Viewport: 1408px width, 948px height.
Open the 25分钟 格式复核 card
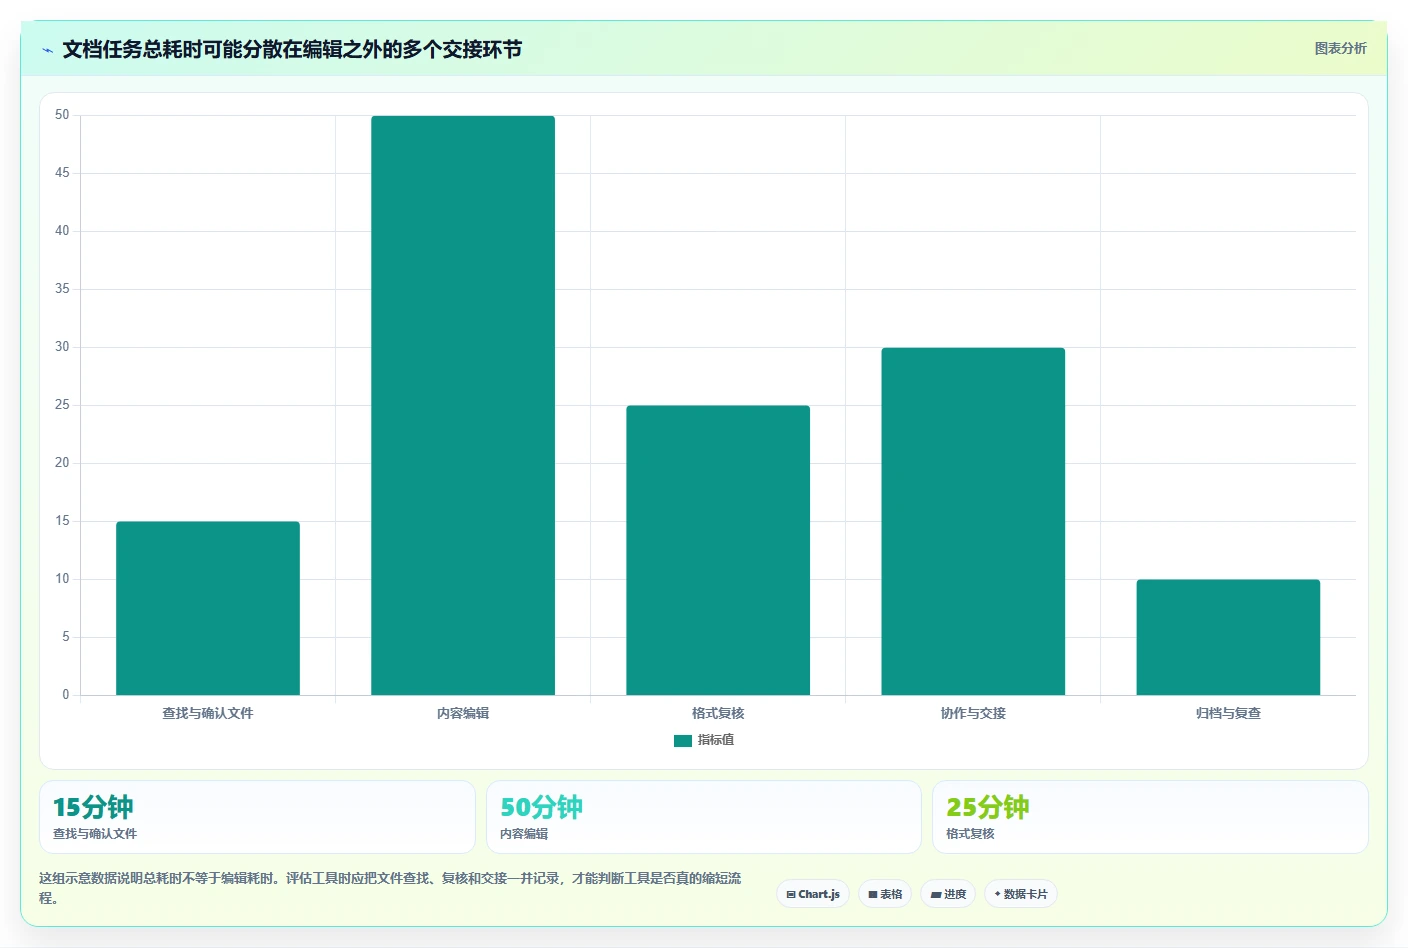[1150, 817]
